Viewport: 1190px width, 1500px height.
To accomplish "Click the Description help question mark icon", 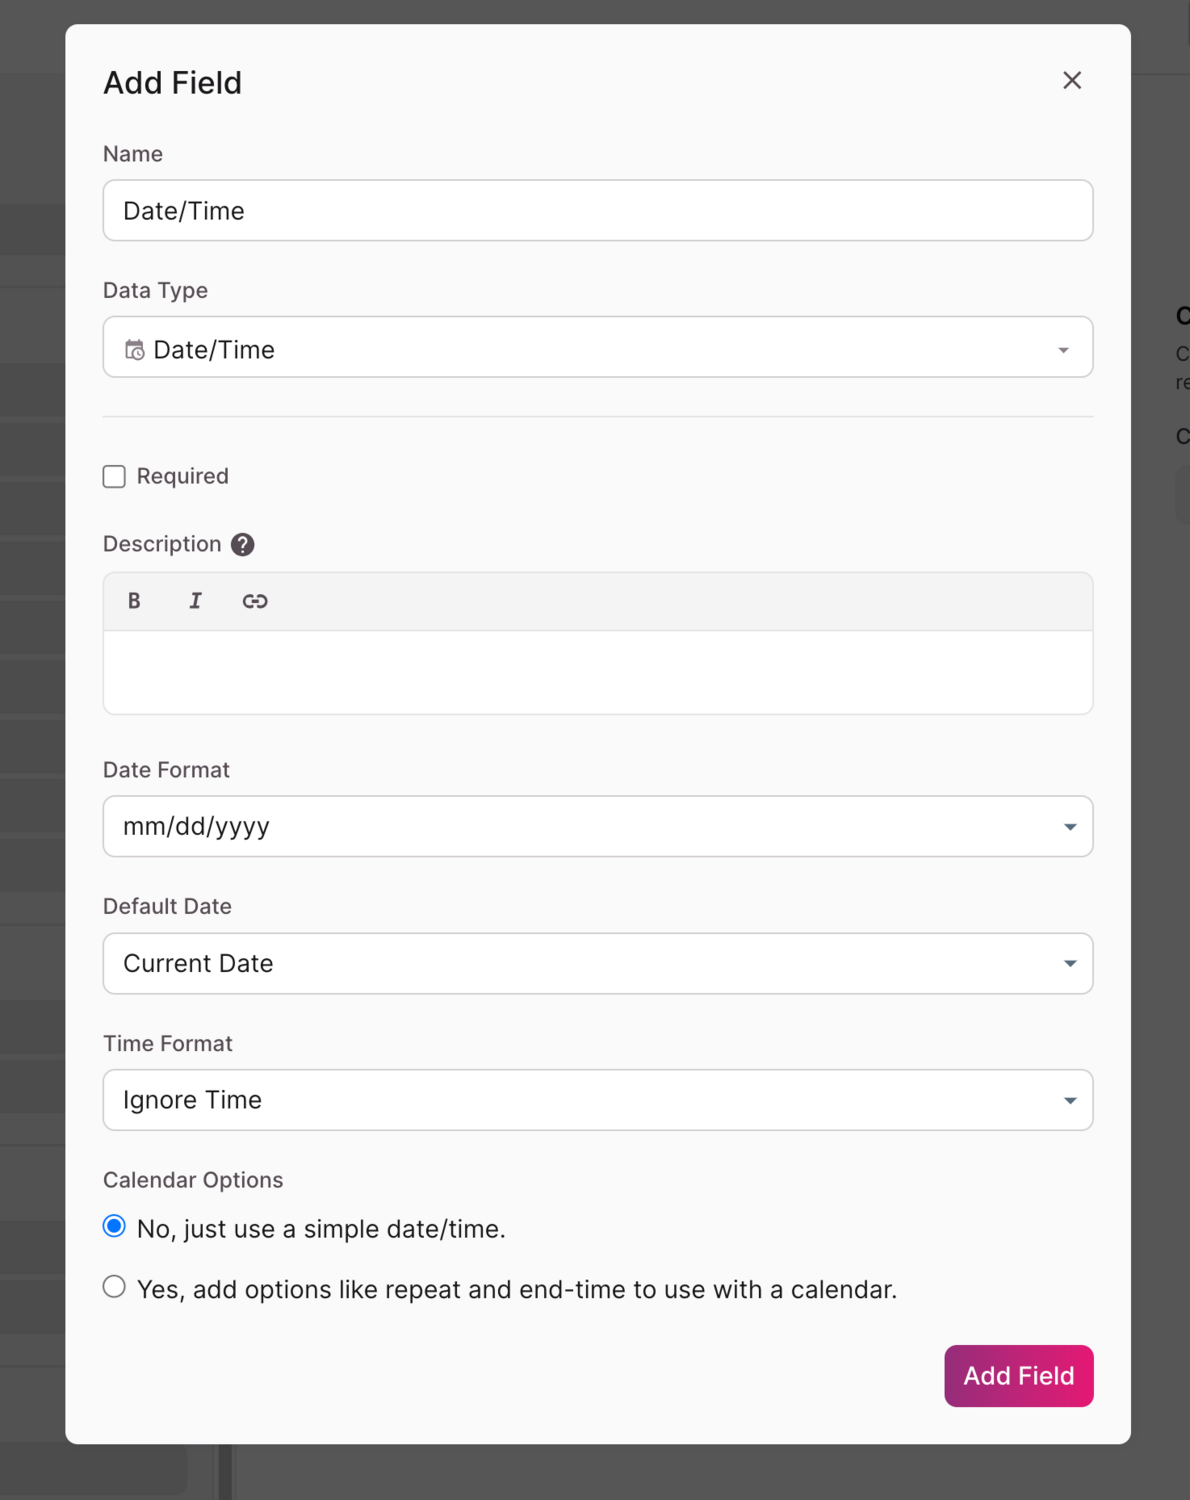I will tap(243, 544).
